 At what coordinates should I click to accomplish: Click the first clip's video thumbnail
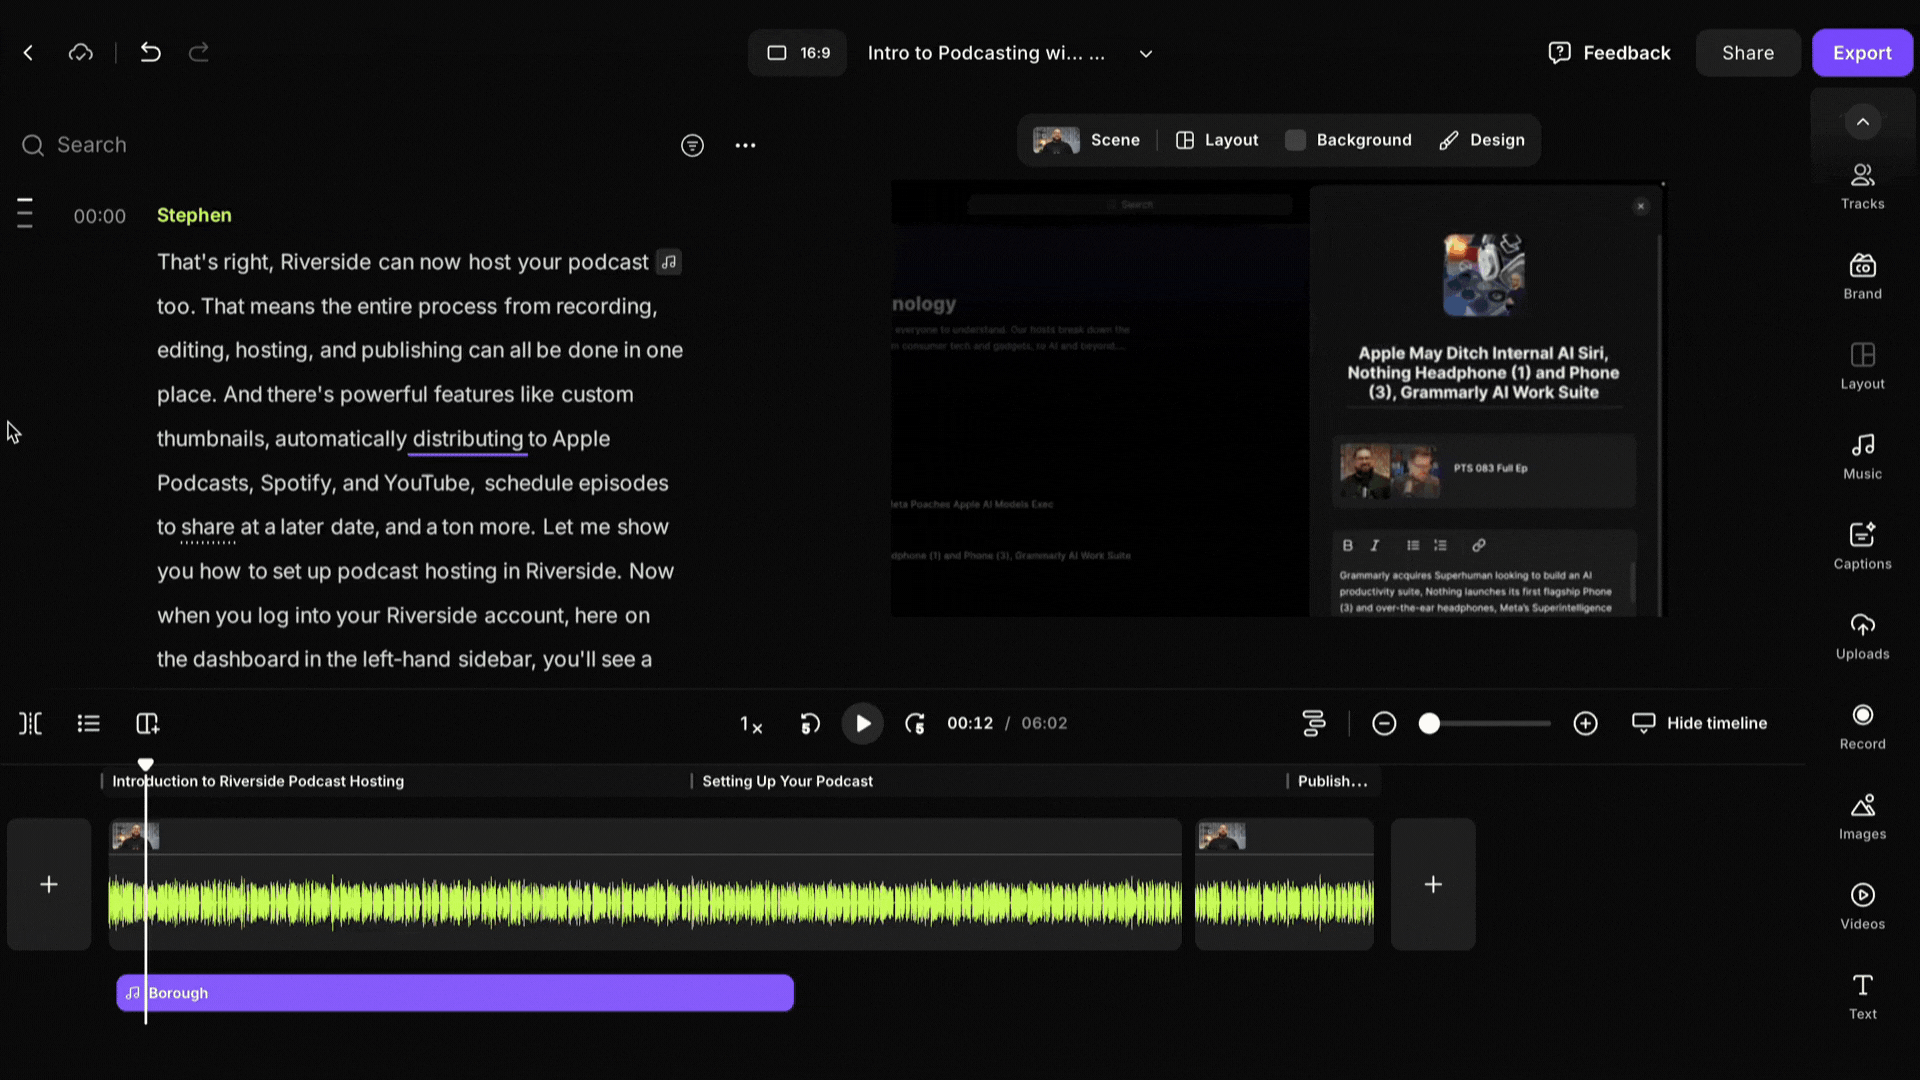tap(135, 836)
